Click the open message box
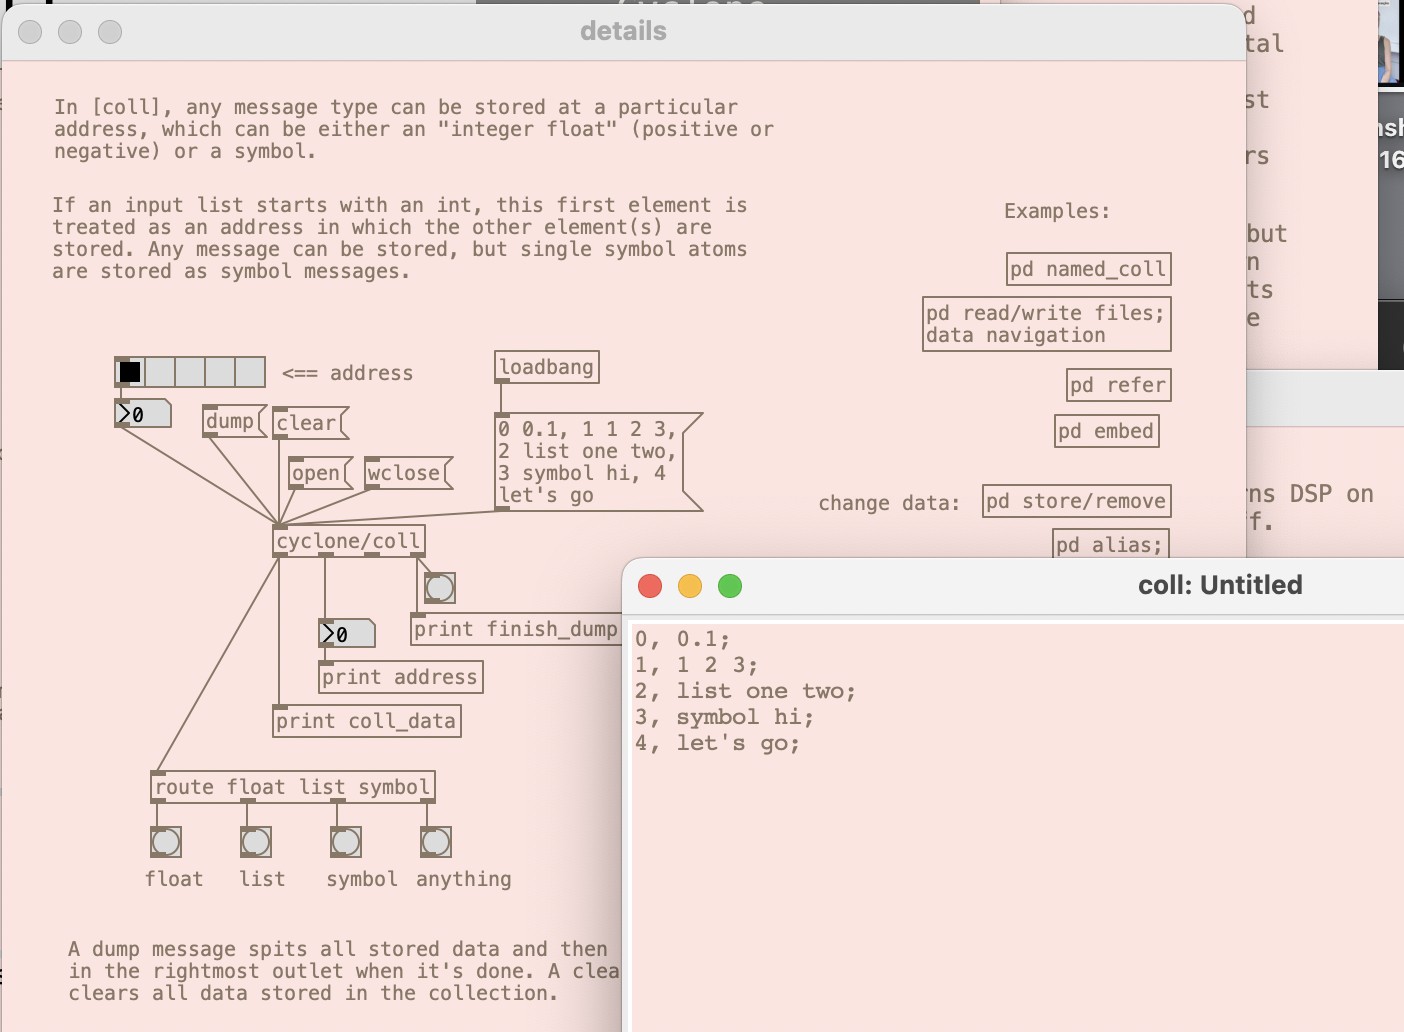 tap(317, 473)
